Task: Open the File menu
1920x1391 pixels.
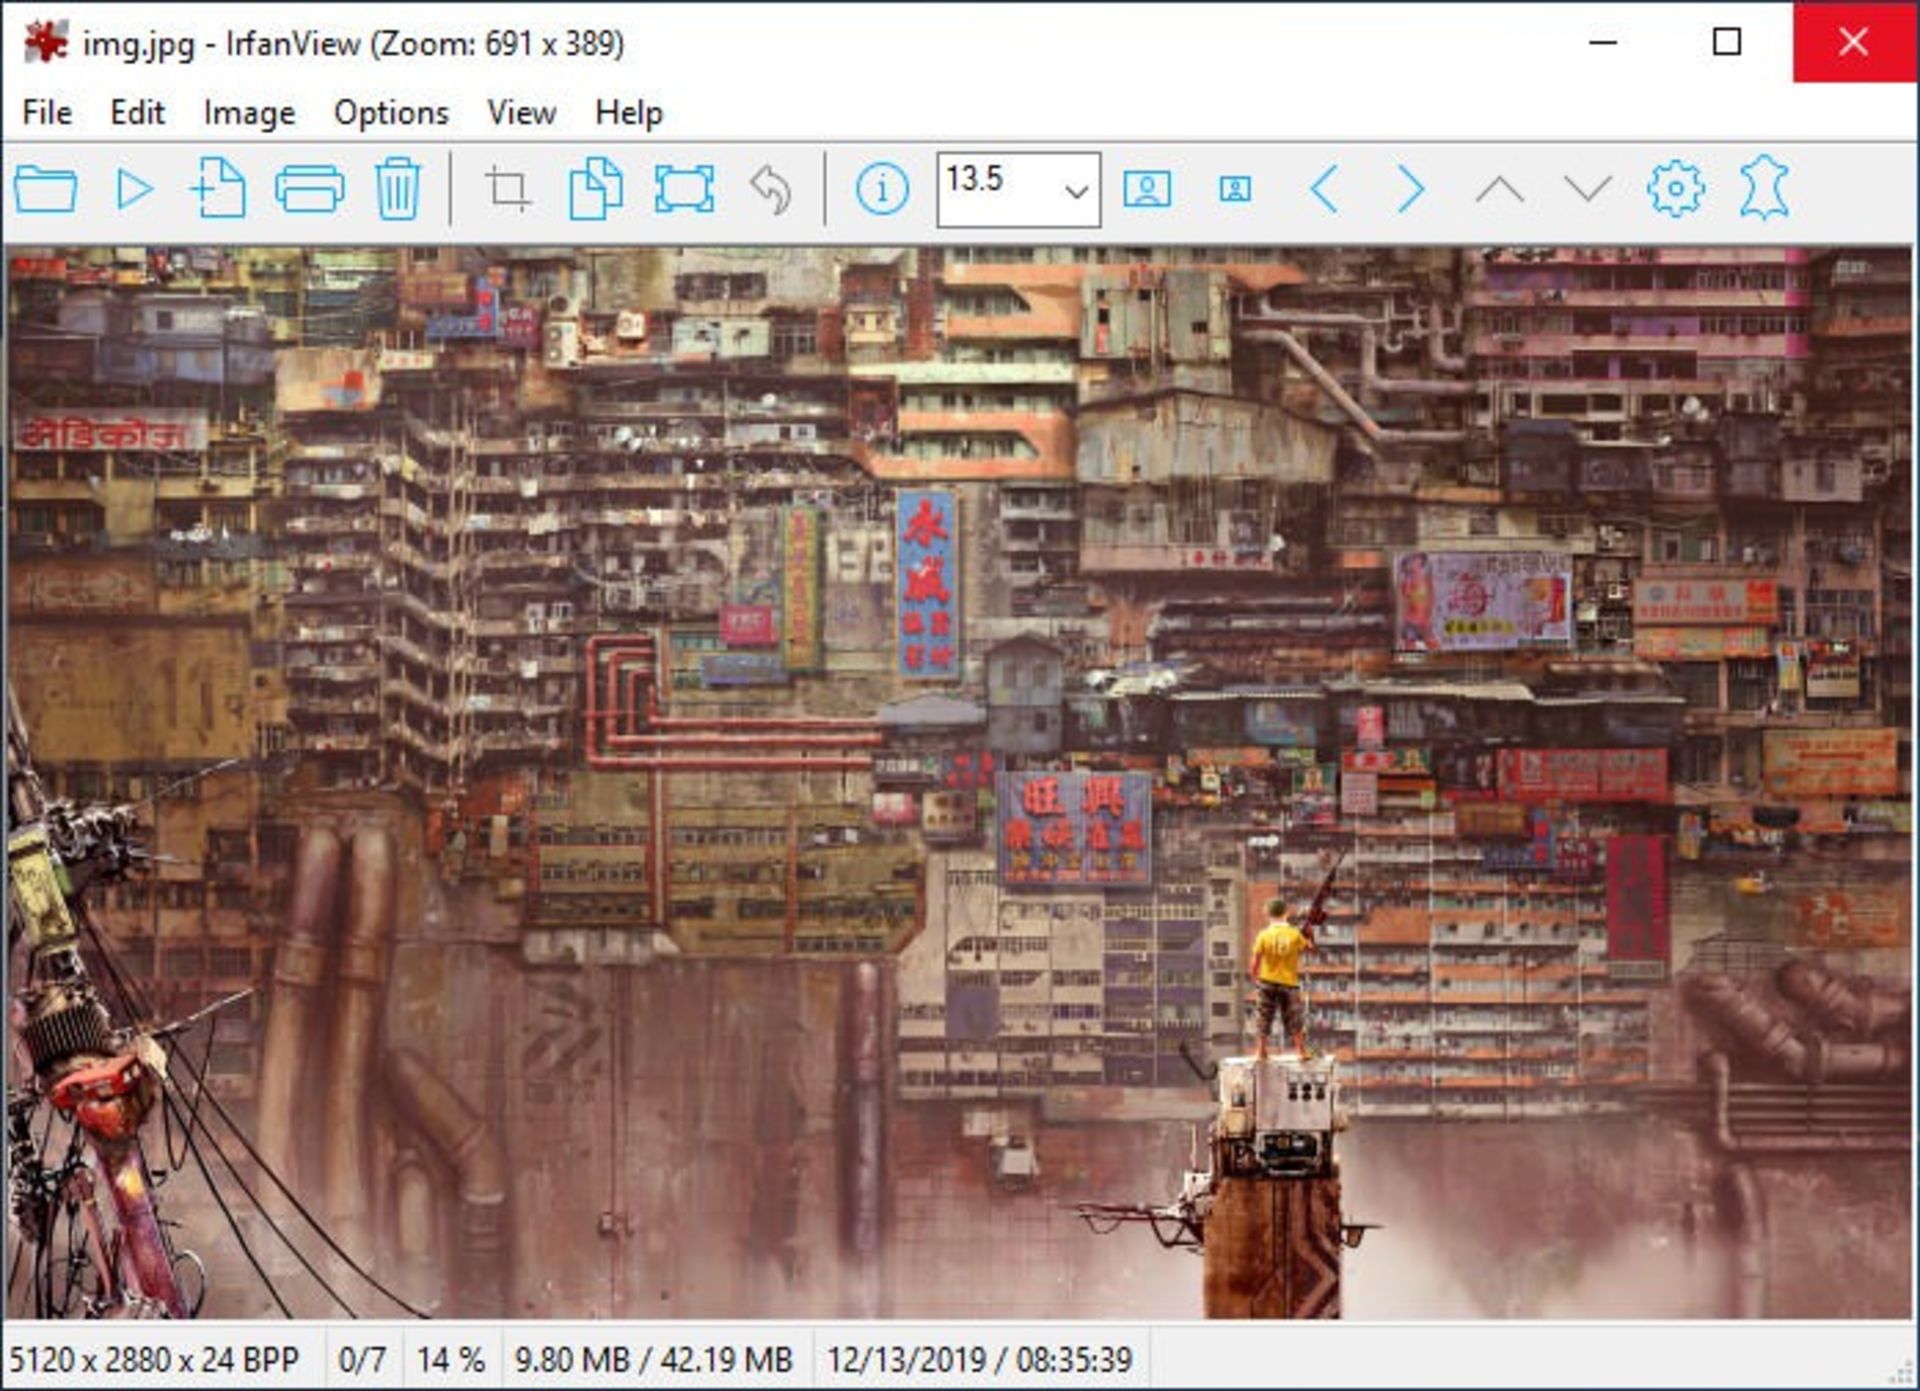Action: pyautogui.click(x=47, y=113)
